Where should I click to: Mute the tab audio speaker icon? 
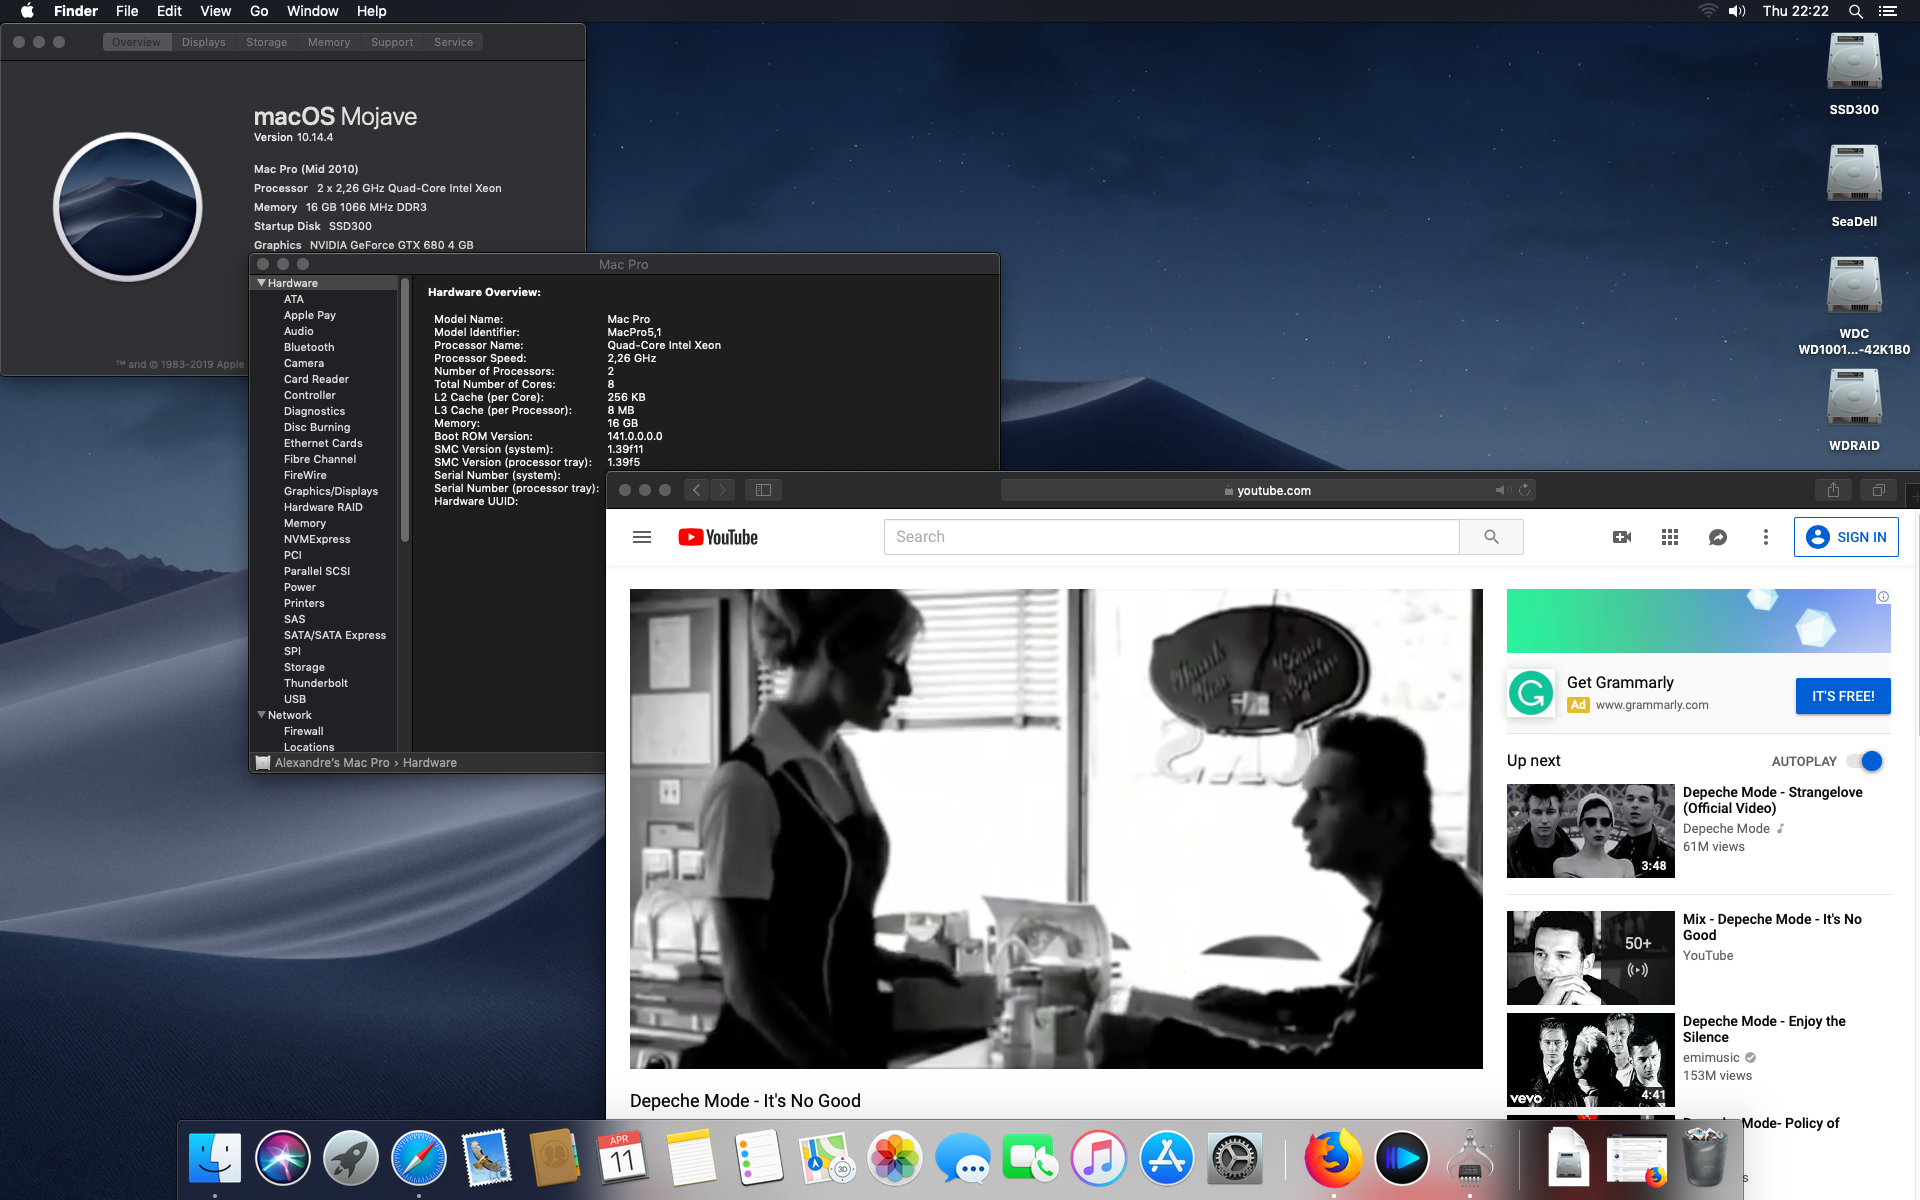(x=1503, y=490)
